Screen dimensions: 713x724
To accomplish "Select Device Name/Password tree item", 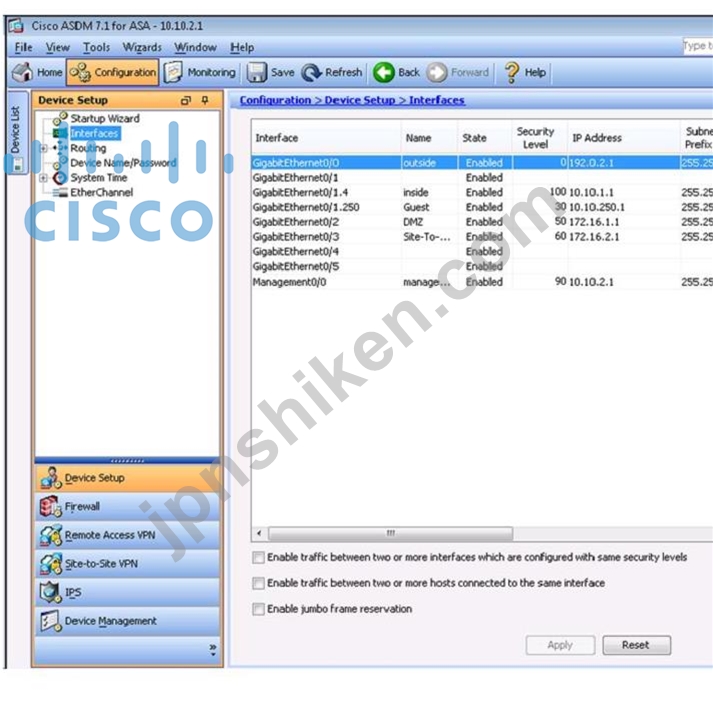I will (x=123, y=163).
